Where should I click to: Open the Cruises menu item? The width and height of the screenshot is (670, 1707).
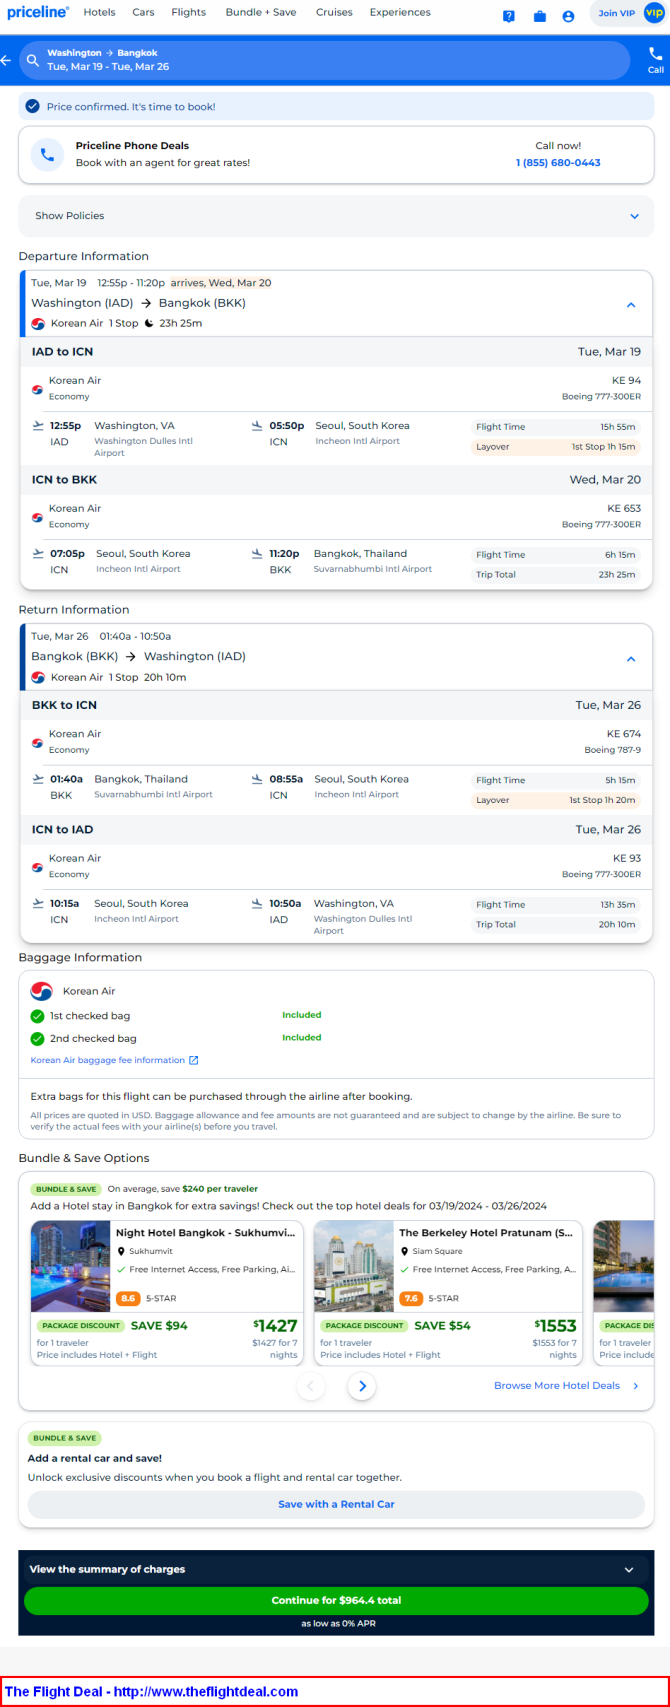click(334, 12)
